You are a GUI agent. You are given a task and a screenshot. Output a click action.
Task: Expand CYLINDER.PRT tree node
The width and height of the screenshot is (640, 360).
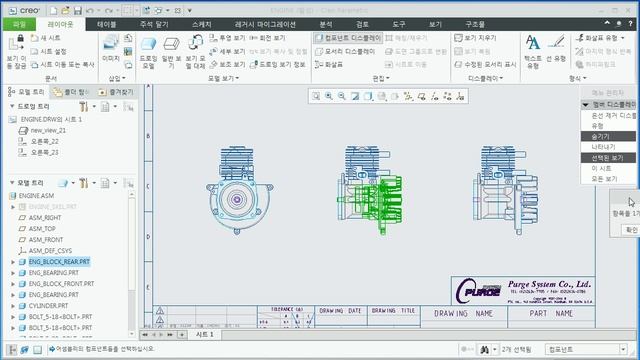[x=13, y=306]
